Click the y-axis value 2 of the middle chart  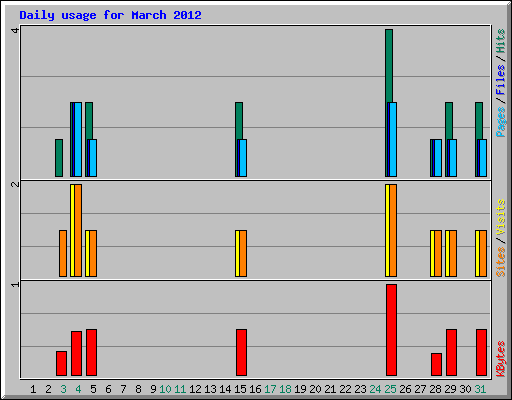(x=15, y=184)
